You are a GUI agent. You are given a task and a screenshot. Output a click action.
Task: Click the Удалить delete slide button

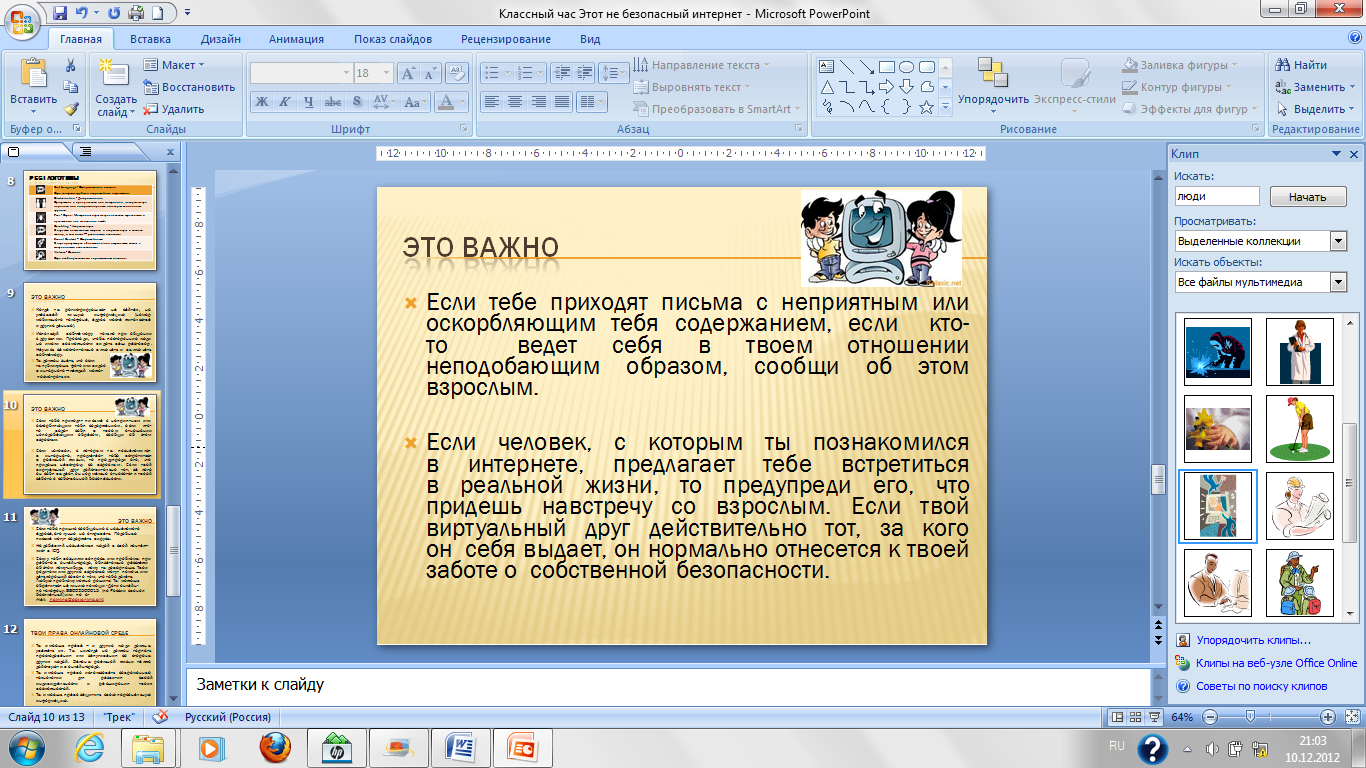coord(174,109)
